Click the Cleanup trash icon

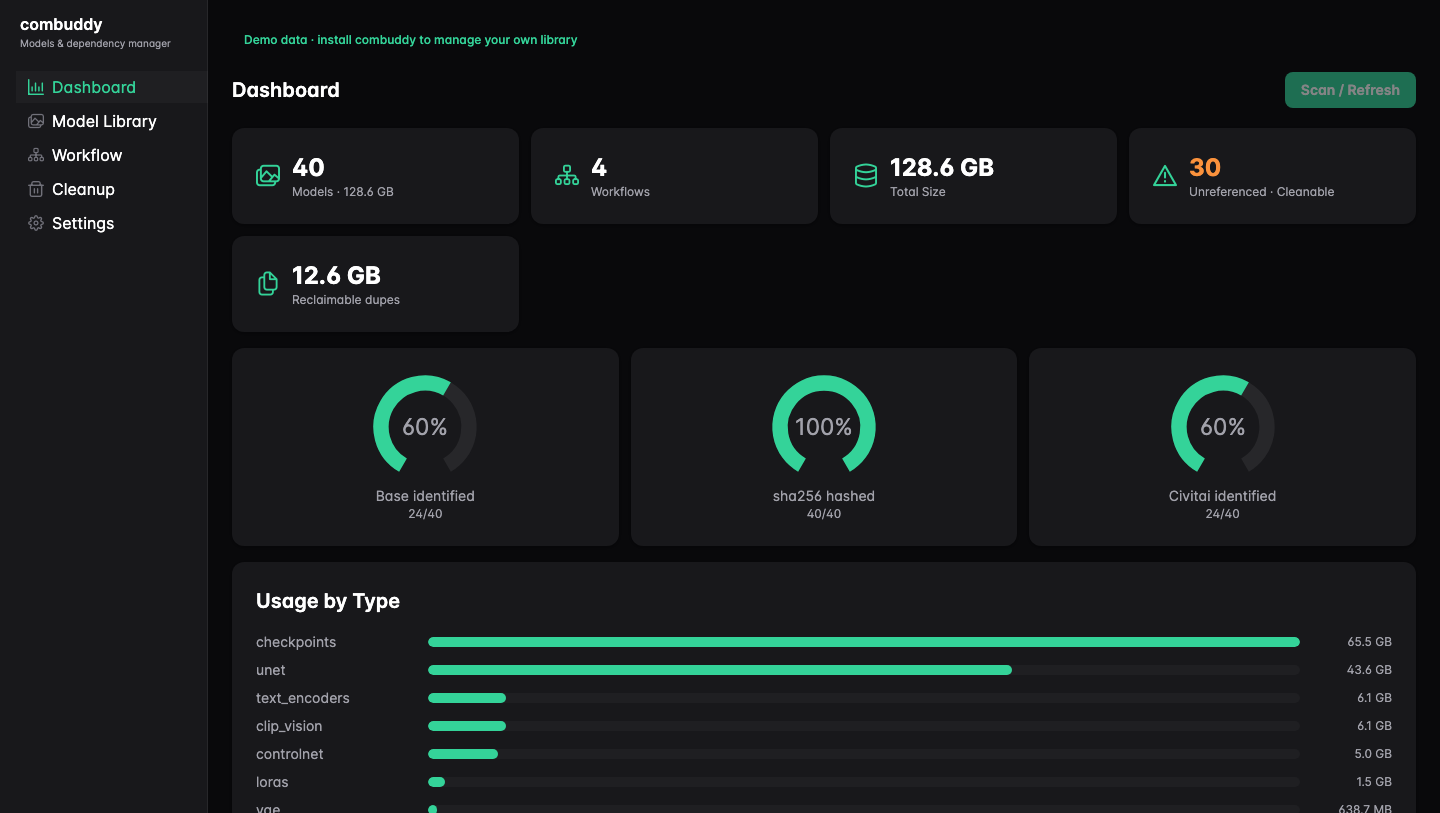click(x=36, y=189)
